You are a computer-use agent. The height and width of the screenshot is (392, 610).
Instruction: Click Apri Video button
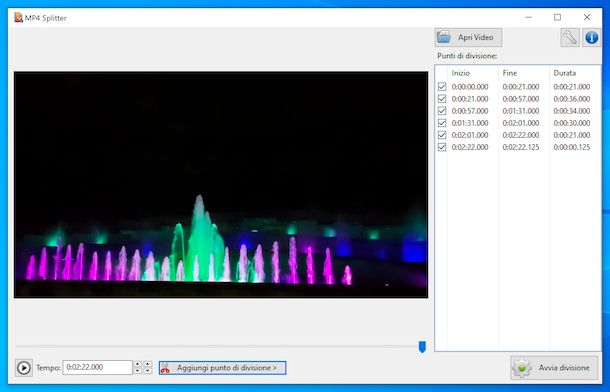(x=468, y=37)
